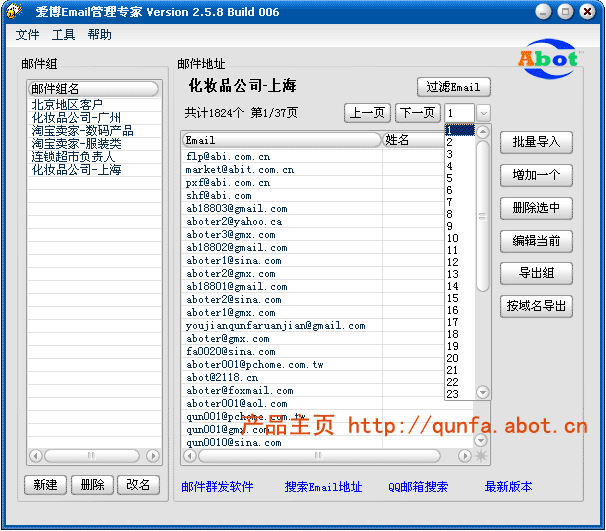The image size is (606, 531).
Task: Select group 淘宝卖家-服装类
Action: coord(94,144)
